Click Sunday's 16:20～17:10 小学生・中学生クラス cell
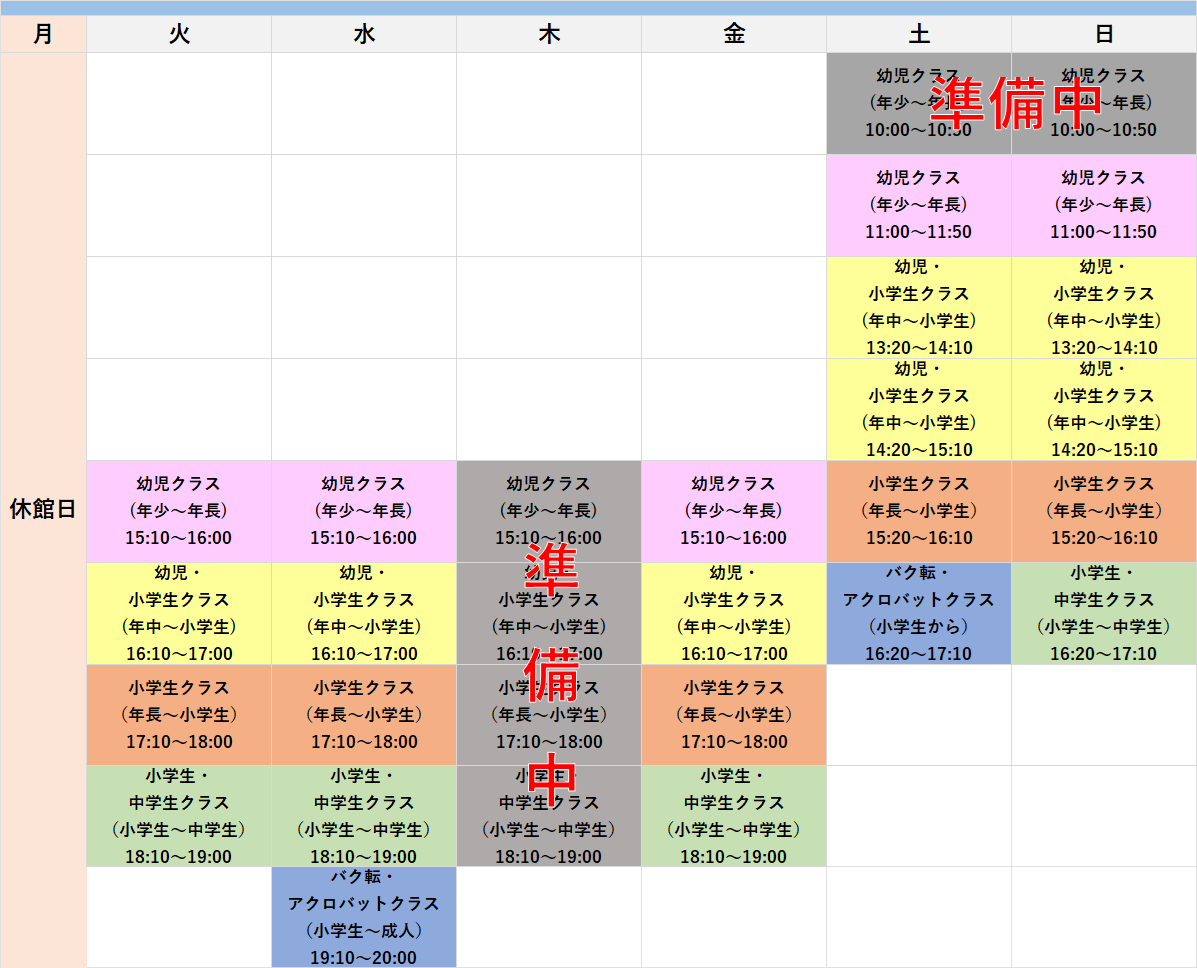The image size is (1197, 968). click(1104, 613)
